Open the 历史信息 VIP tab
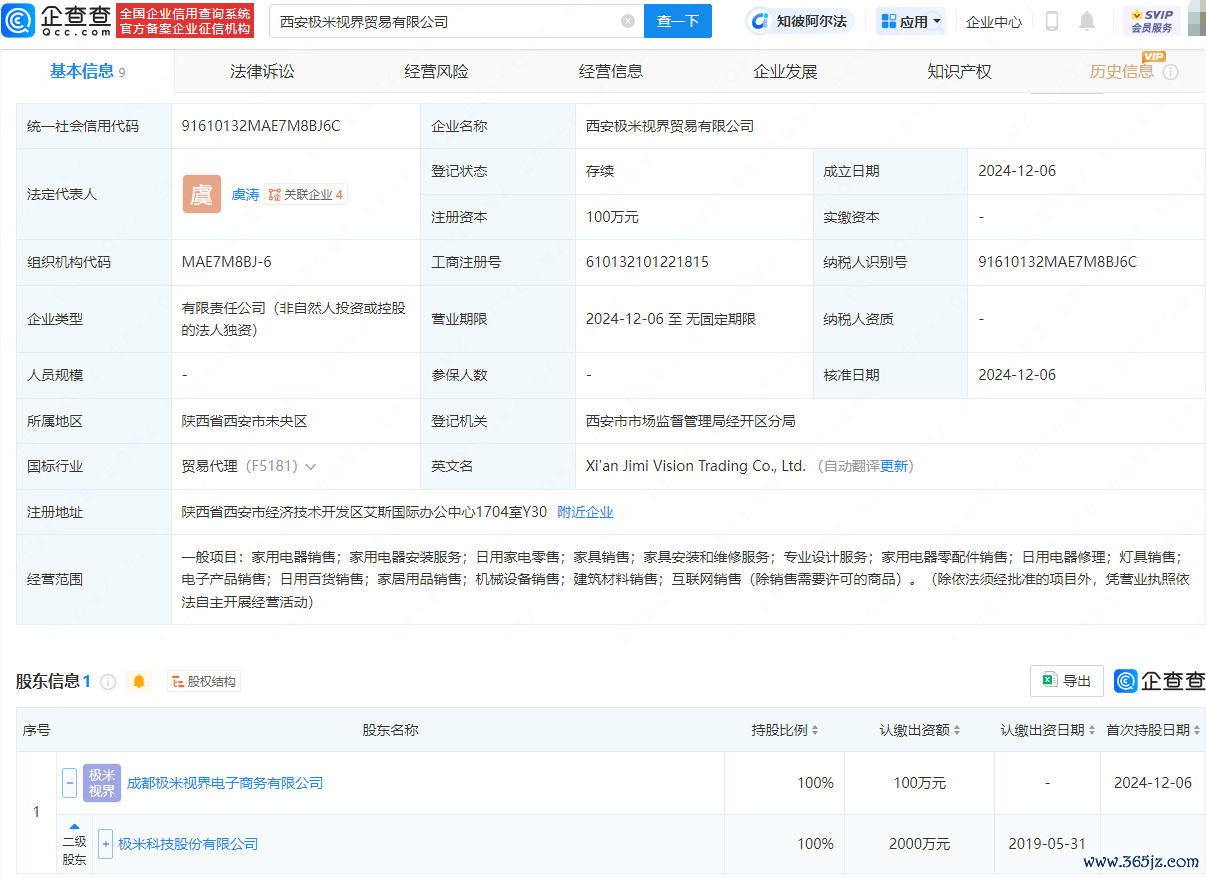Screen dimensions: 1206x877 (x=1122, y=72)
